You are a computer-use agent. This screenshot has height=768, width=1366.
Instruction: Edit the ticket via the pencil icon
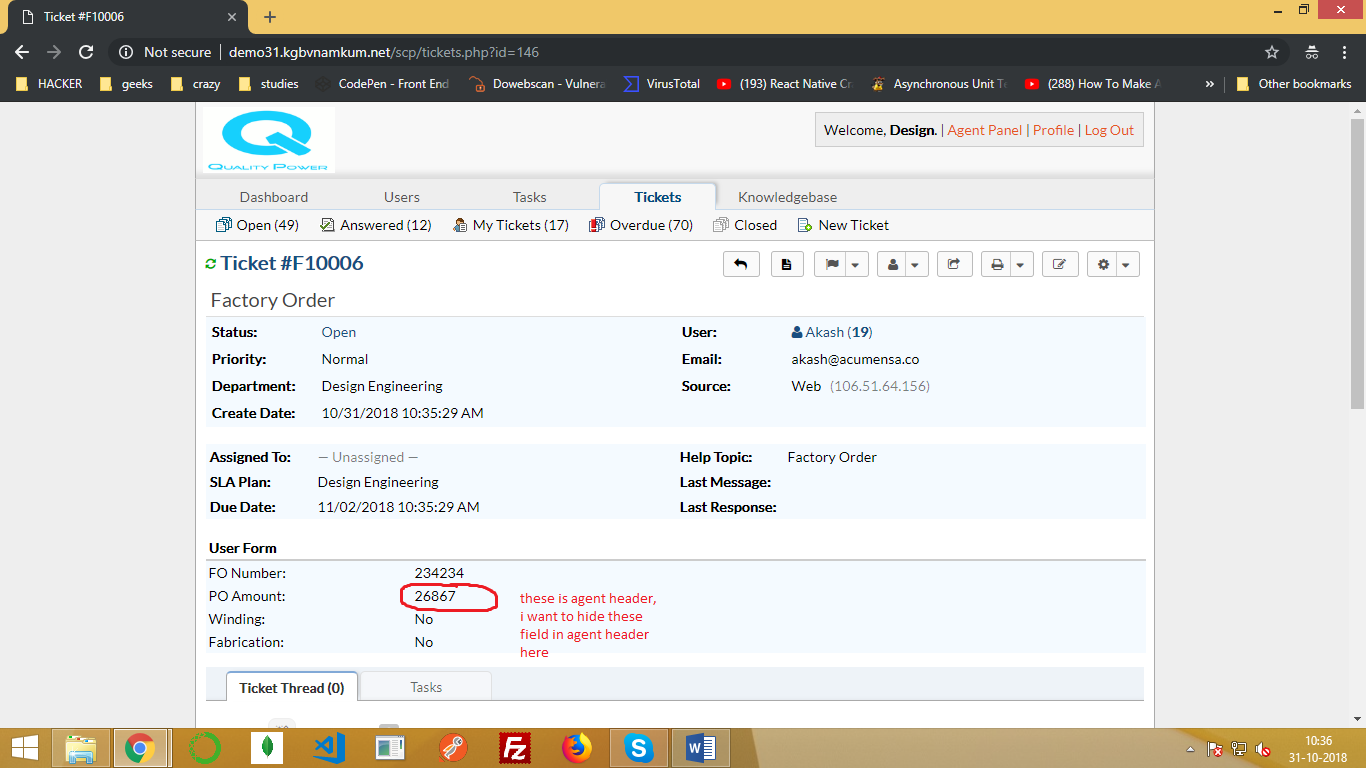pos(1060,263)
